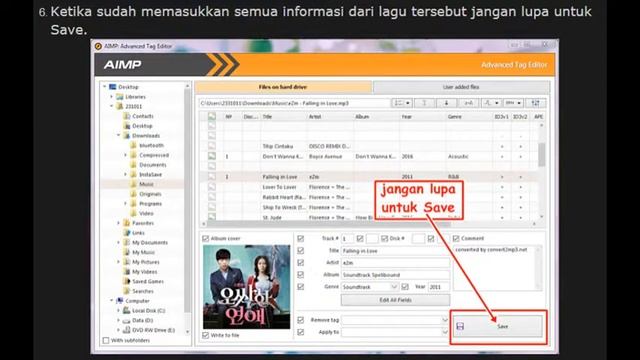Click the move up toolbar icon
Screen dimensions: 640x360
pyautogui.click(x=424, y=103)
